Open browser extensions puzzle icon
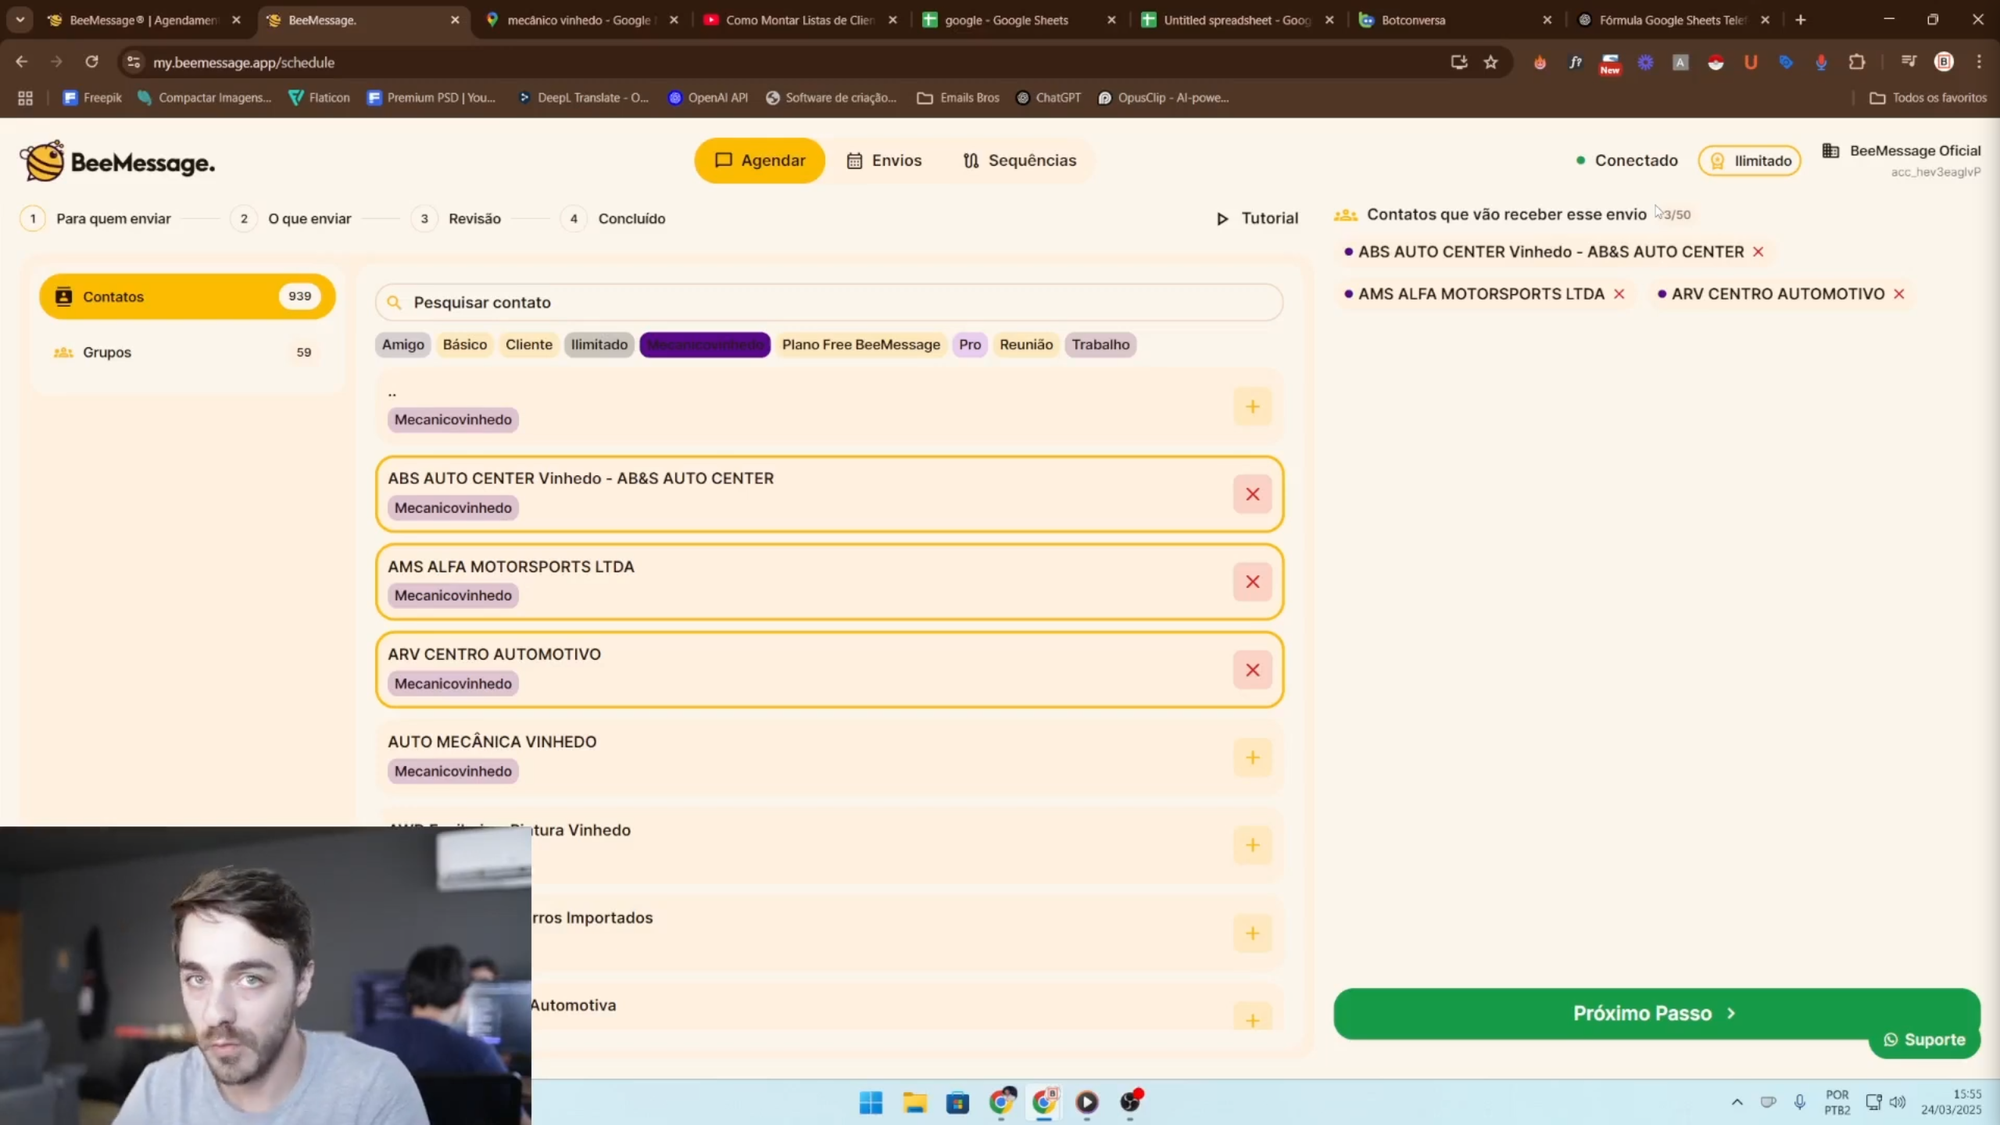This screenshot has height=1125, width=2000. [1857, 62]
